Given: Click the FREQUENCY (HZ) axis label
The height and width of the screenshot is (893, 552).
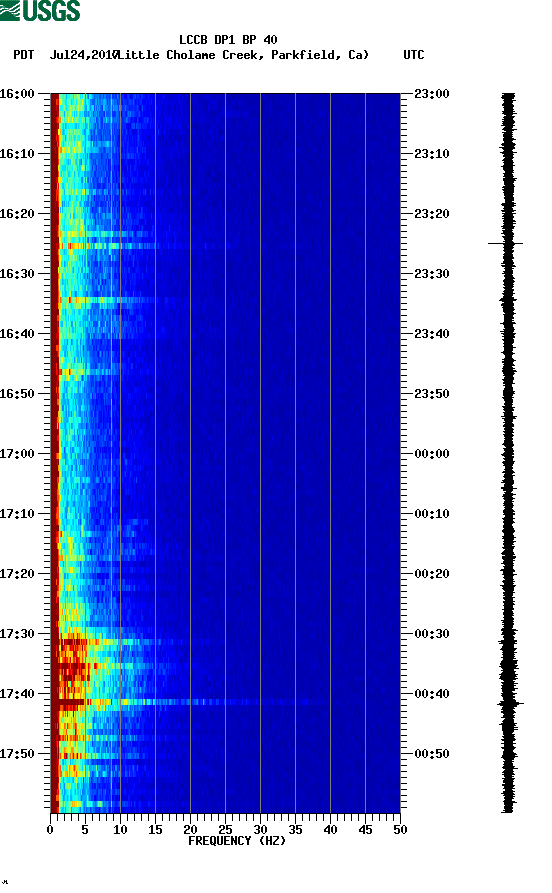Looking at the screenshot, I should pyautogui.click(x=237, y=841).
